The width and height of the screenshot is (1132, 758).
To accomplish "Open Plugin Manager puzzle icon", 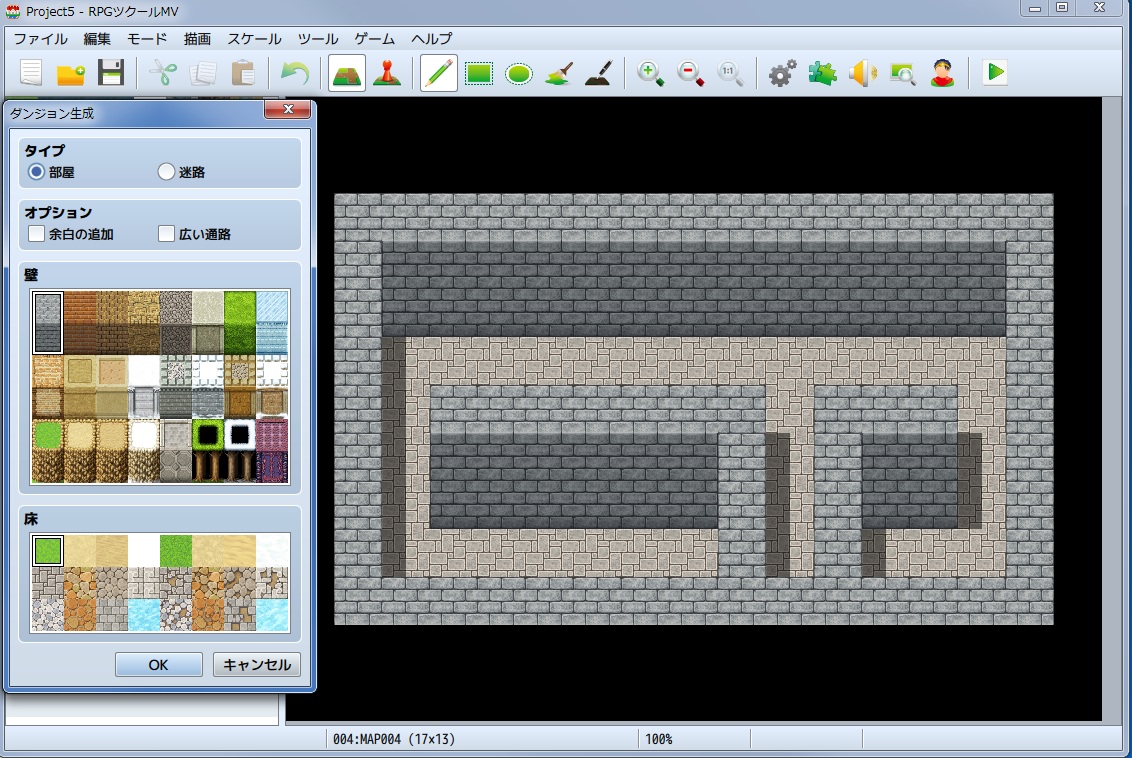I will [822, 73].
